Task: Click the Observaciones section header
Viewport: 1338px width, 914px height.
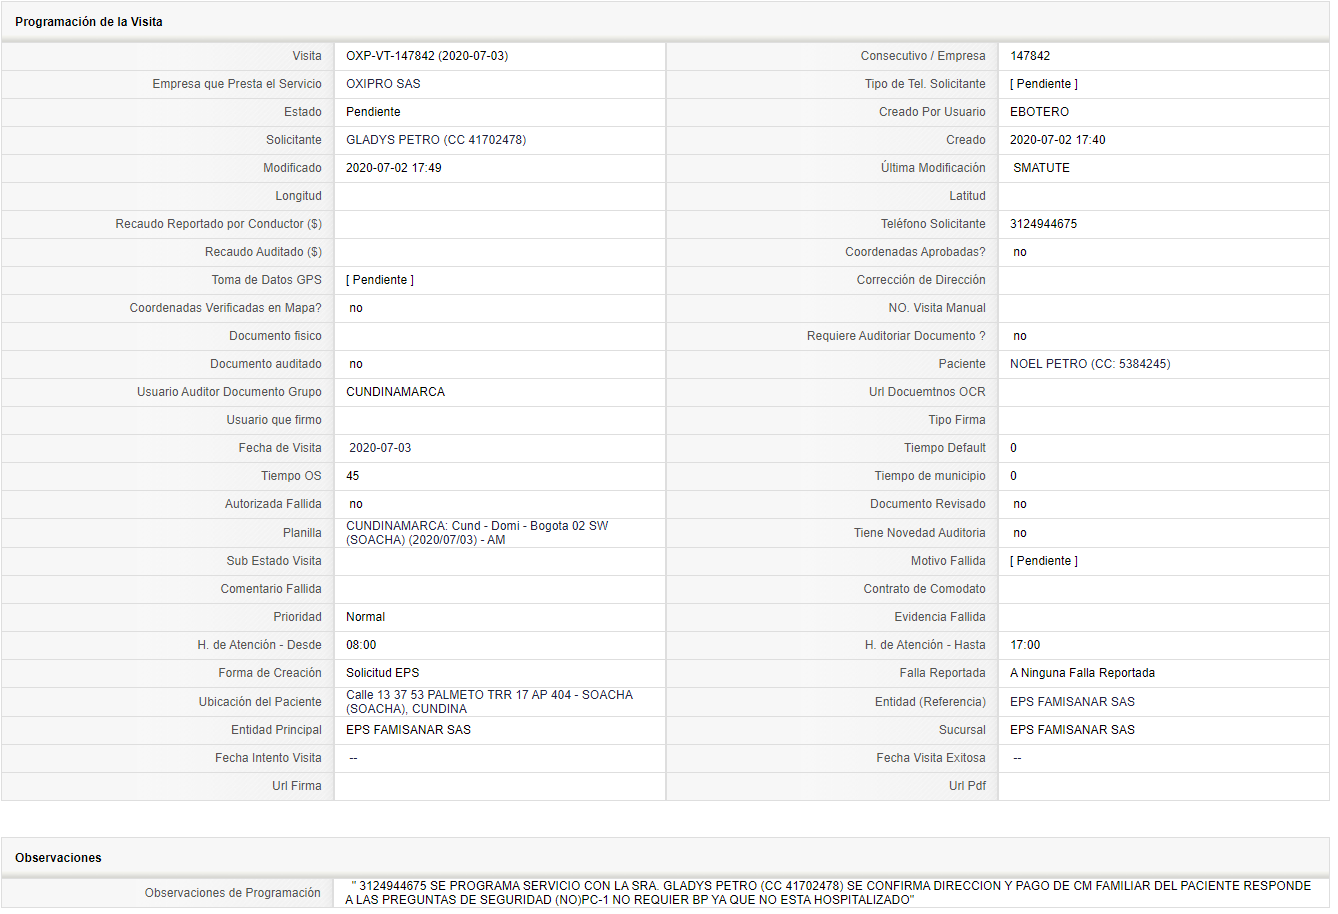Action: [x=58, y=858]
